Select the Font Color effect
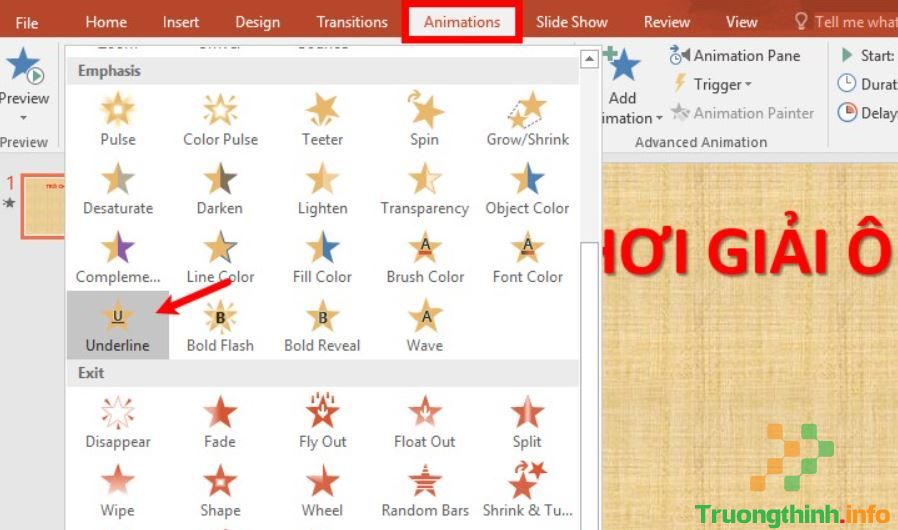 pos(527,257)
